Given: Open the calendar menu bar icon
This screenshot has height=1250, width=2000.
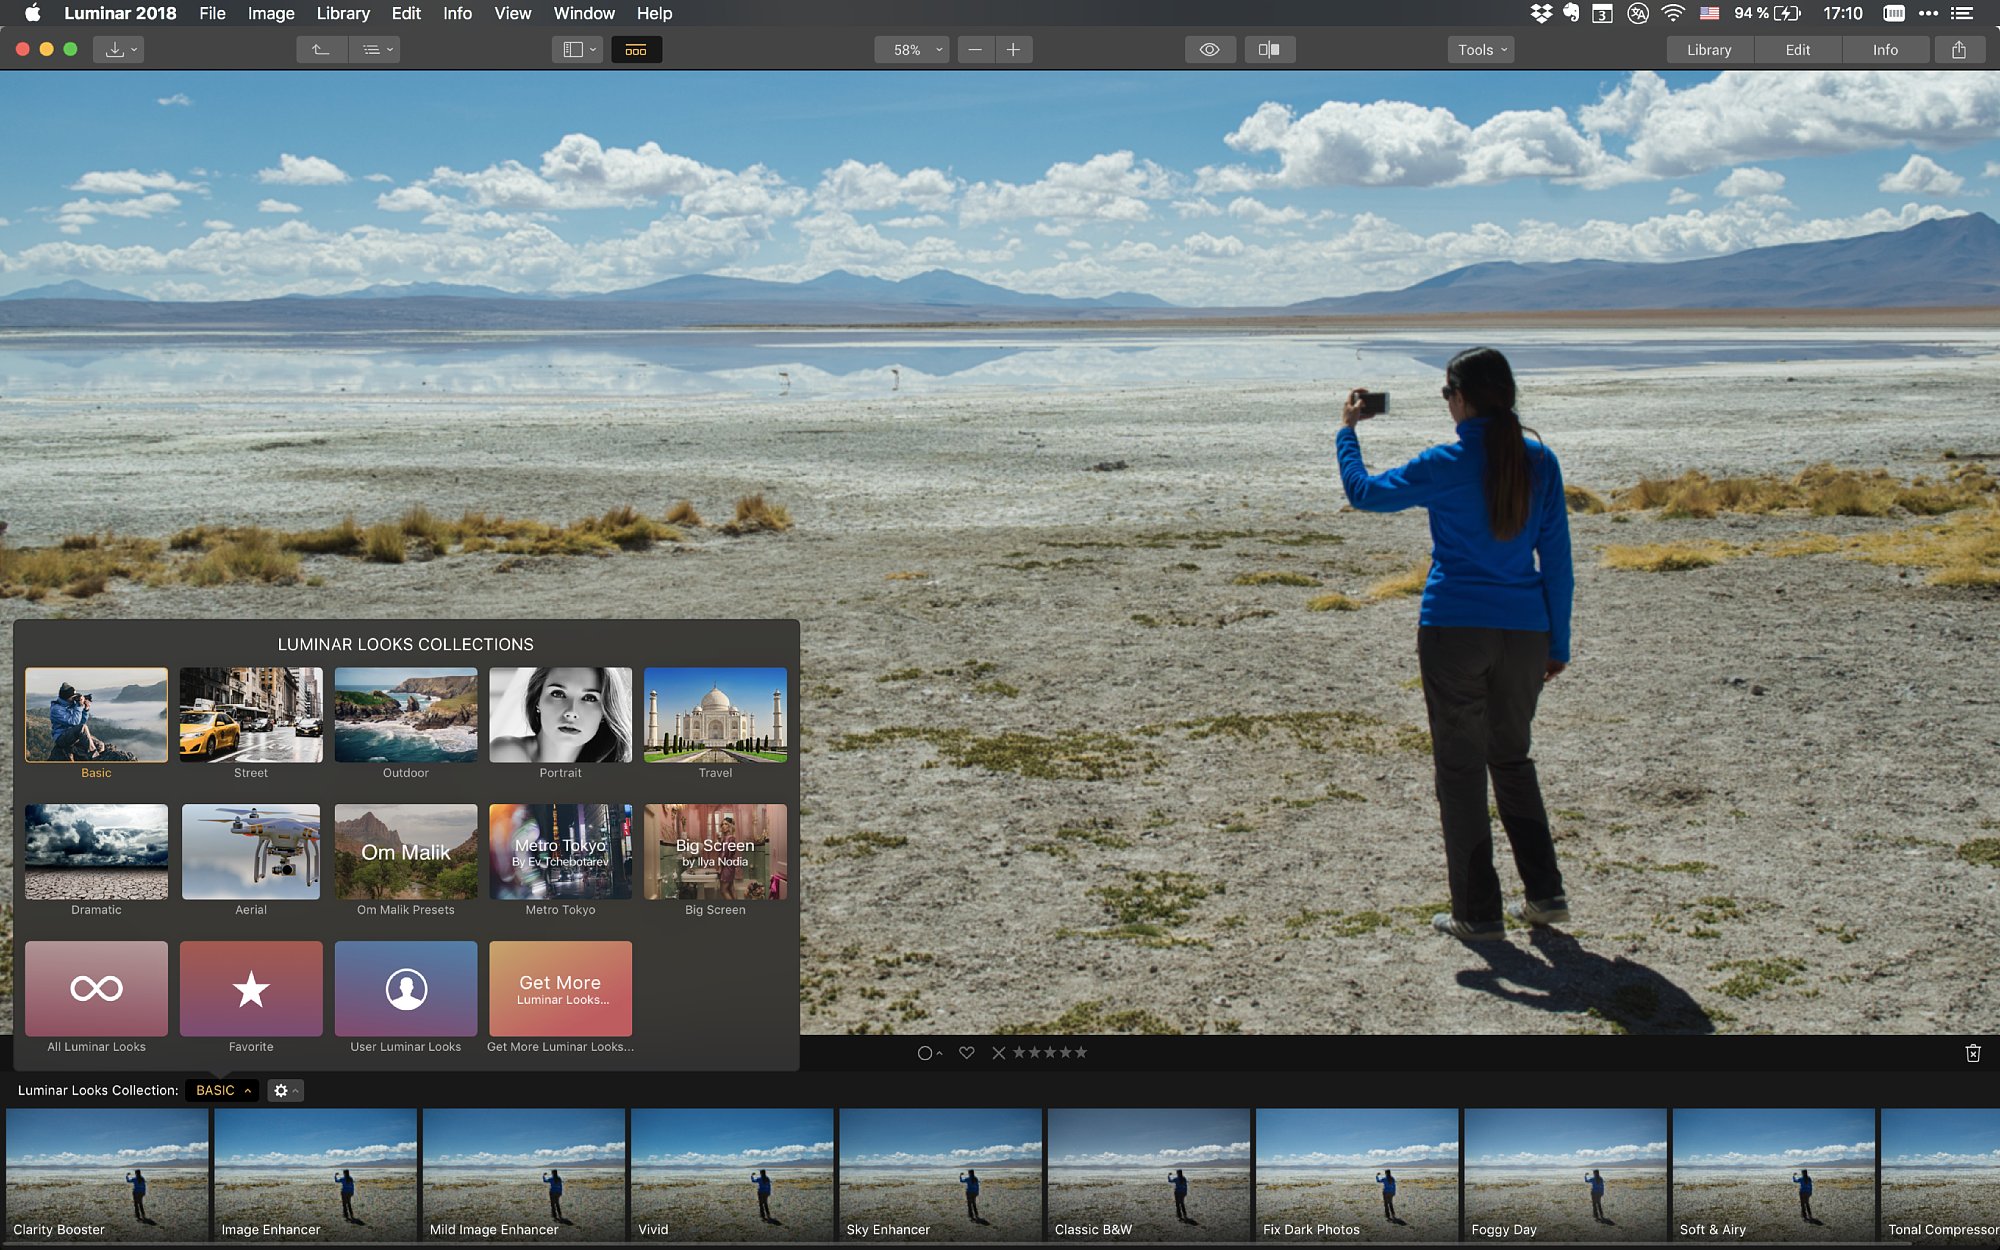Looking at the screenshot, I should tap(1602, 13).
